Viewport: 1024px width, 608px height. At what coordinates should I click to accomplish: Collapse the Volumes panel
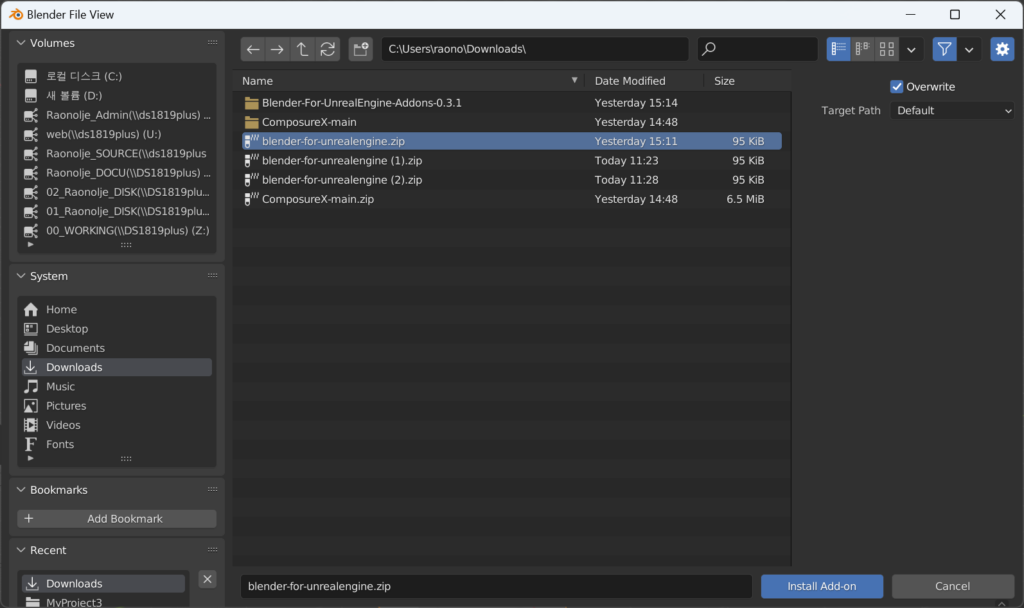click(21, 43)
